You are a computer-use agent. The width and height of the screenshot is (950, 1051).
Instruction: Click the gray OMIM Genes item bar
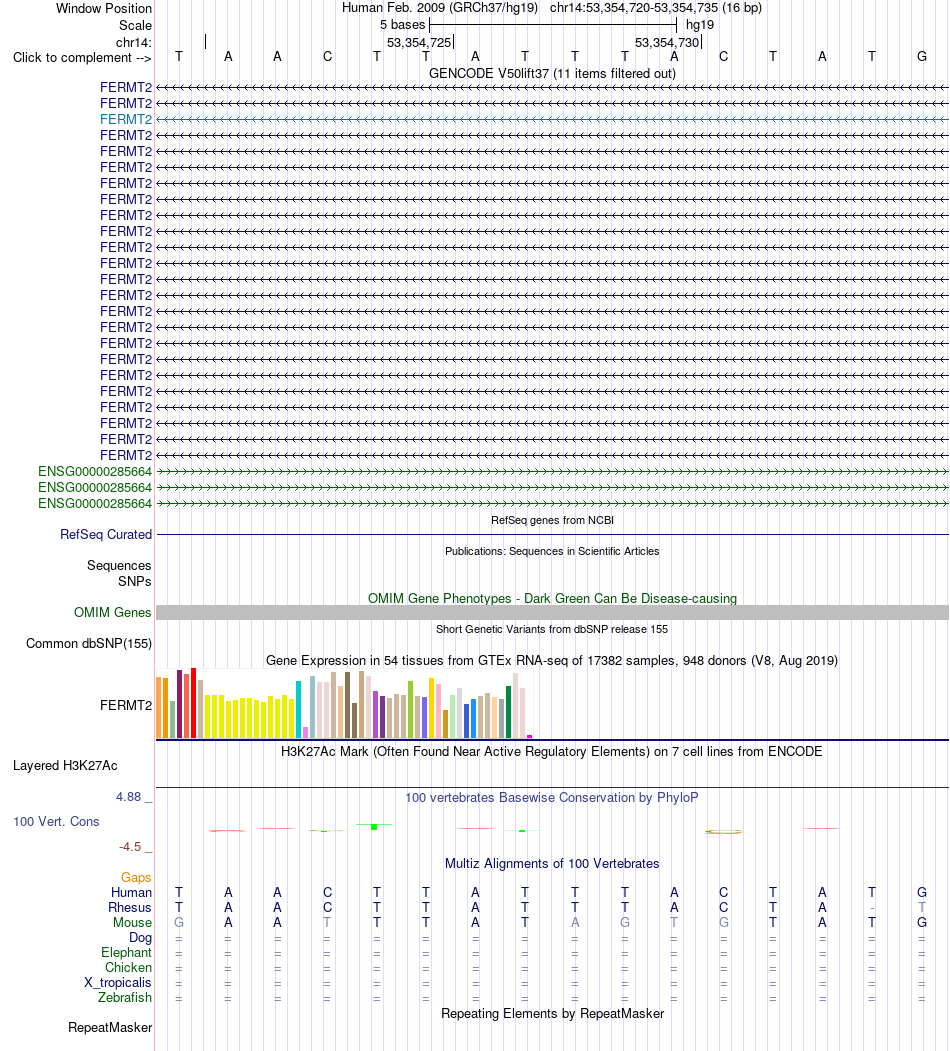pos(552,612)
